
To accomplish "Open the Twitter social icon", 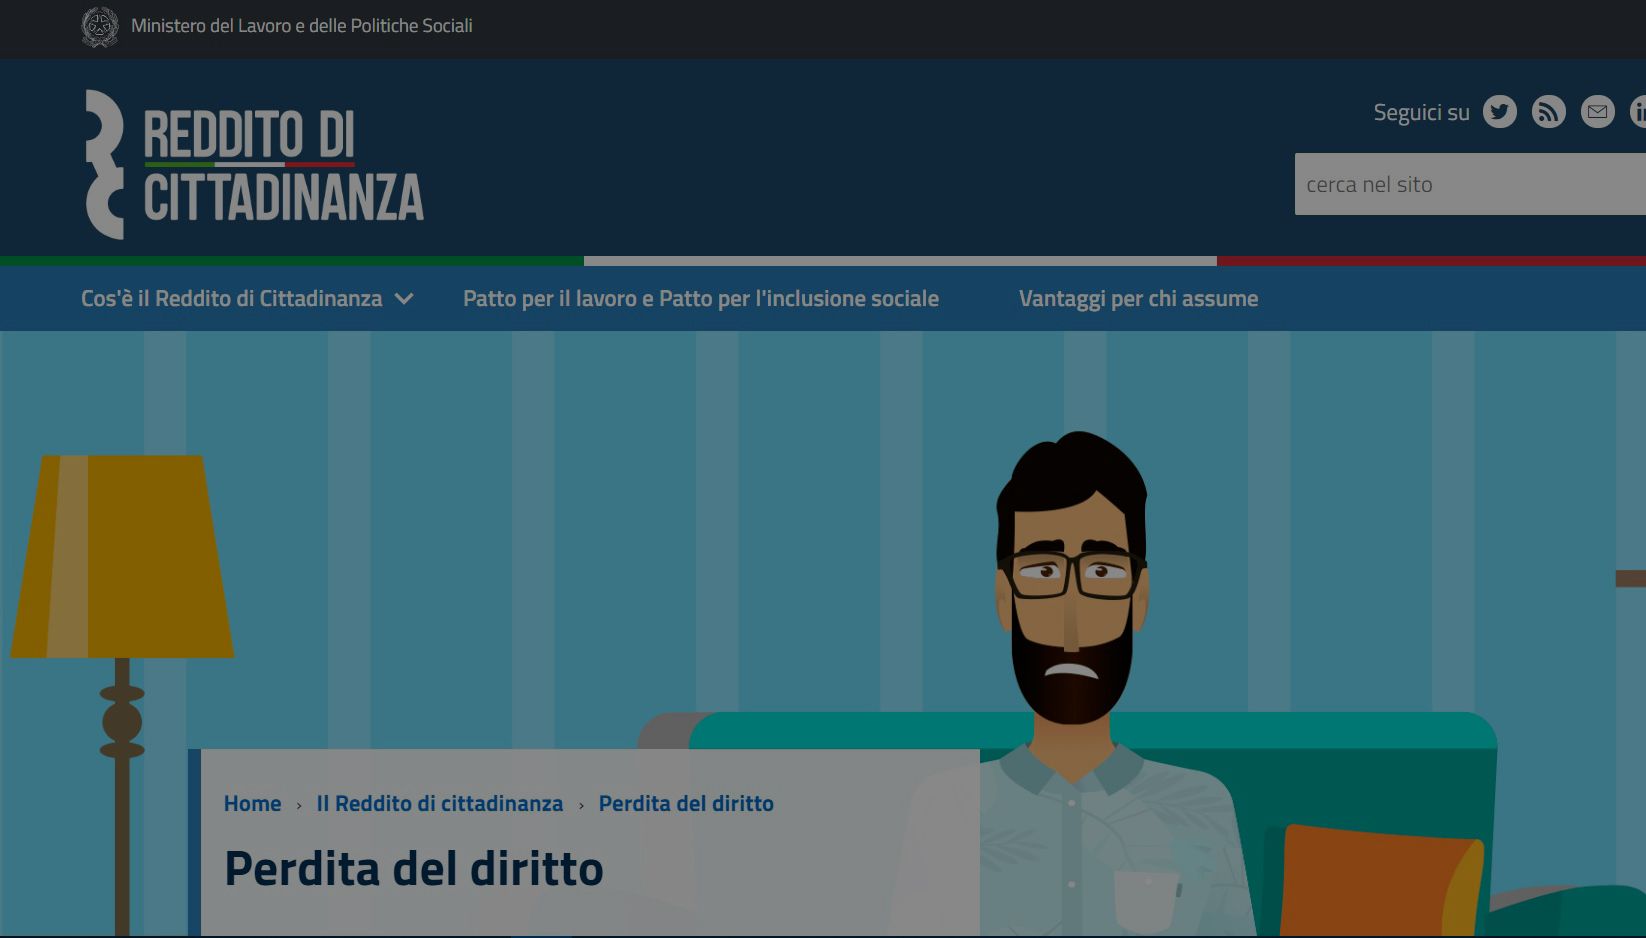I will point(1499,112).
